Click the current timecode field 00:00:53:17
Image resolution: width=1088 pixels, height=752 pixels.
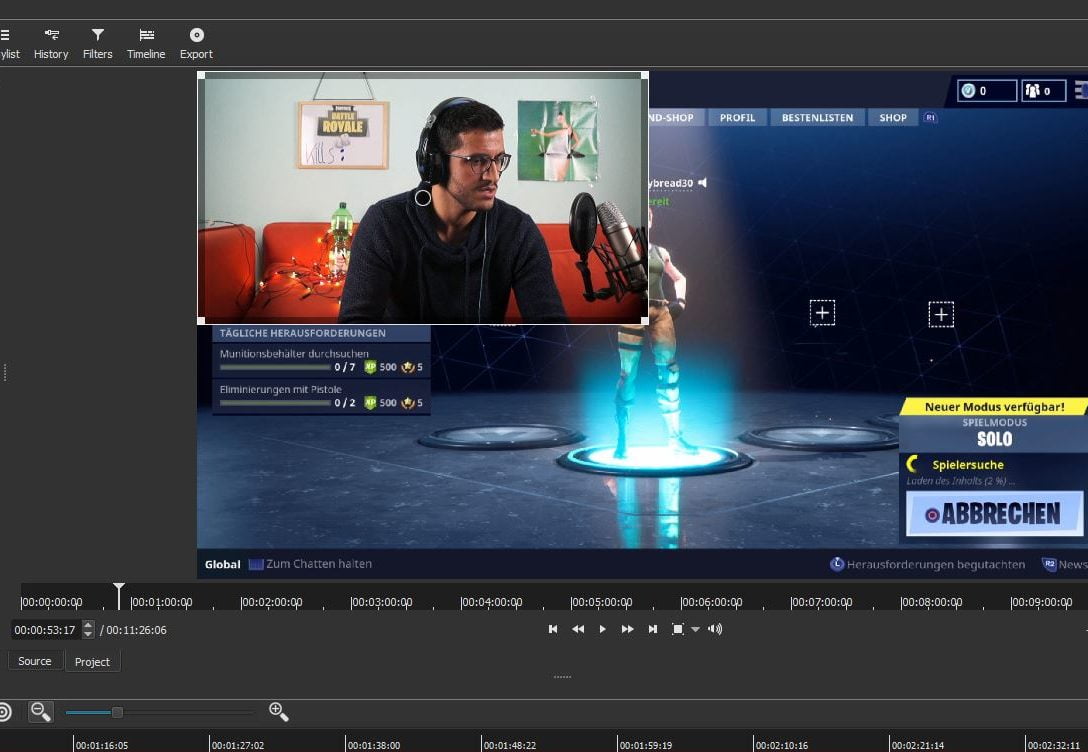(x=46, y=630)
